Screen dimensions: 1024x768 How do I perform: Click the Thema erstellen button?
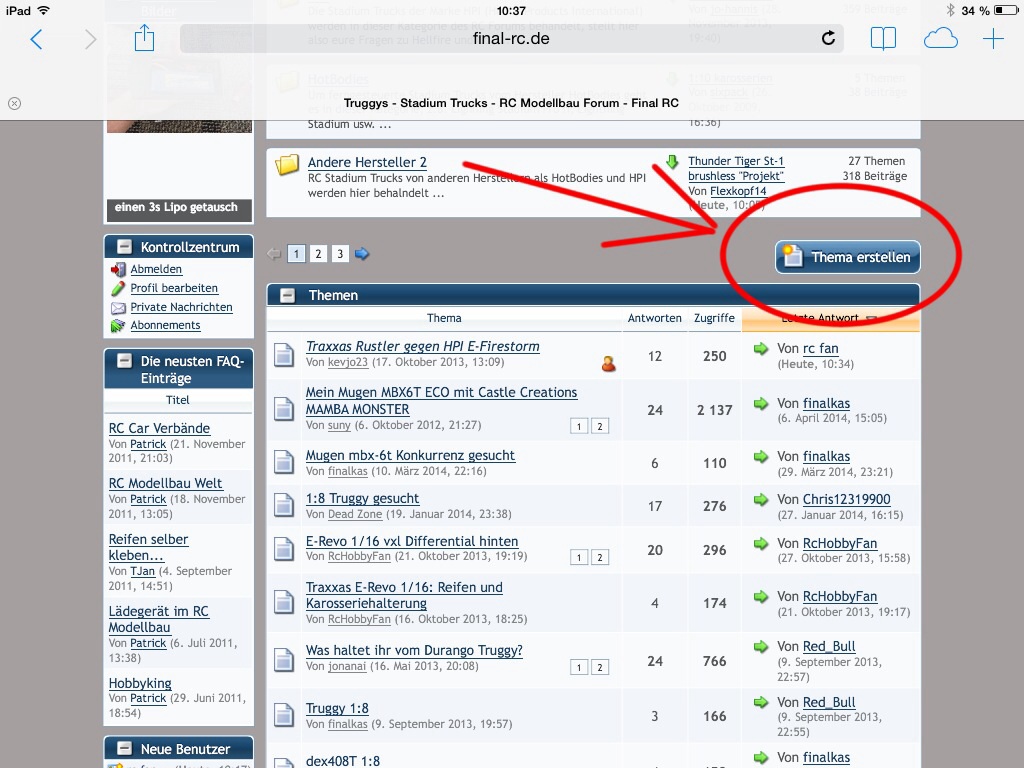coord(848,257)
